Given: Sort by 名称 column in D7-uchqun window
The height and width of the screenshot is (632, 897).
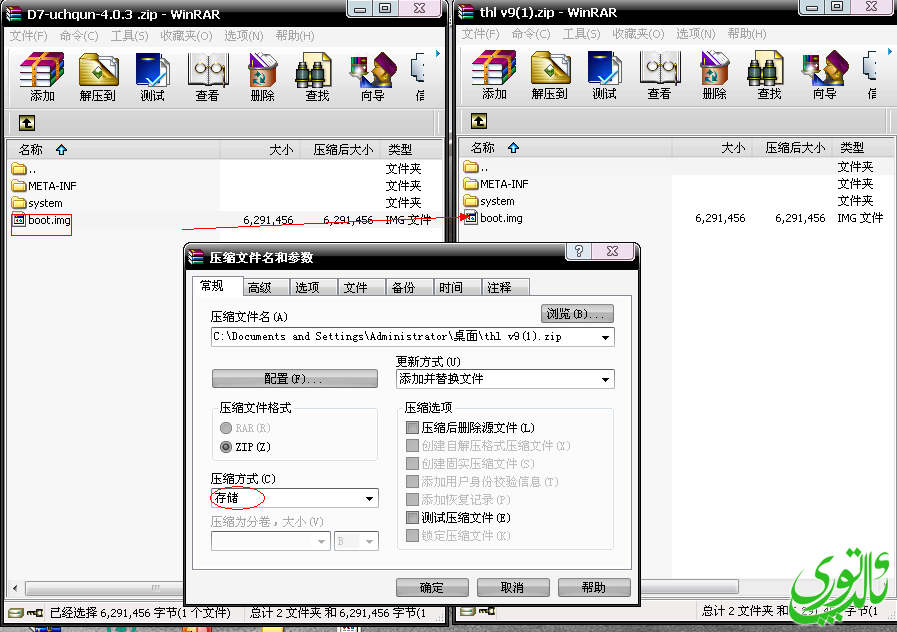Looking at the screenshot, I should pos(113,150).
